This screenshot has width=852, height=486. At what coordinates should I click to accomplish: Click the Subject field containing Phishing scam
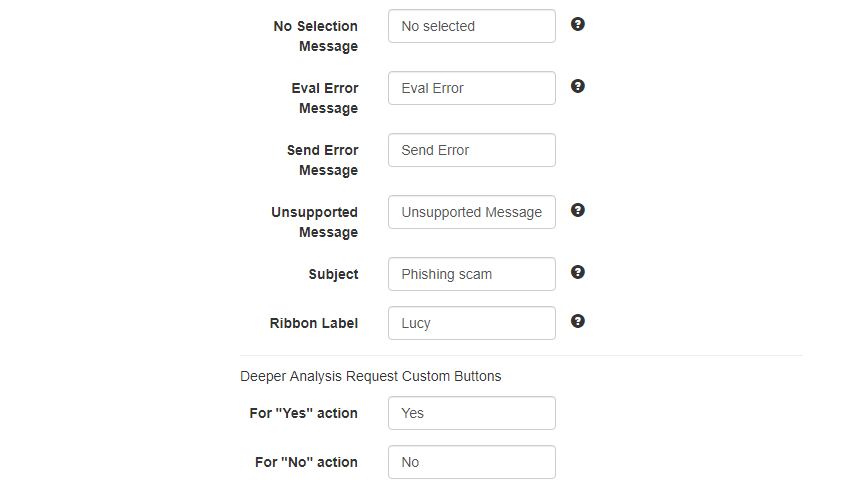click(472, 274)
